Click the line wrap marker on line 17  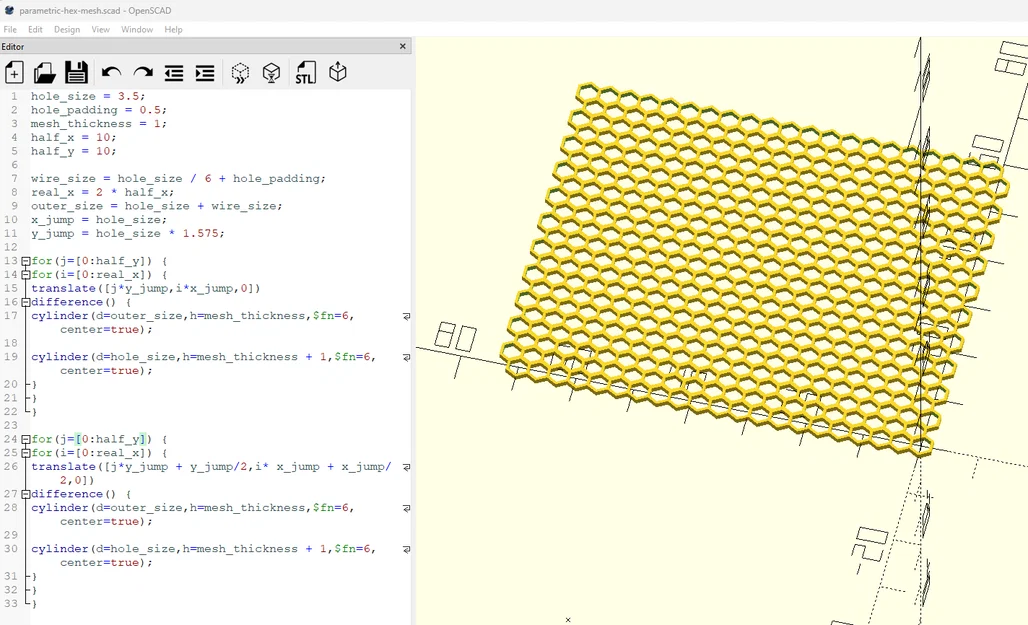tap(406, 317)
